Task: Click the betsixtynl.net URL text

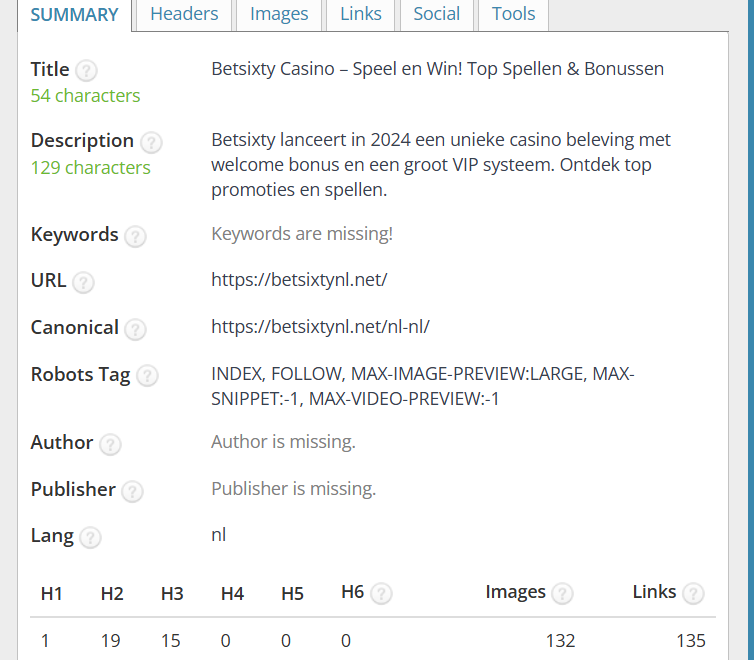Action: pos(299,280)
